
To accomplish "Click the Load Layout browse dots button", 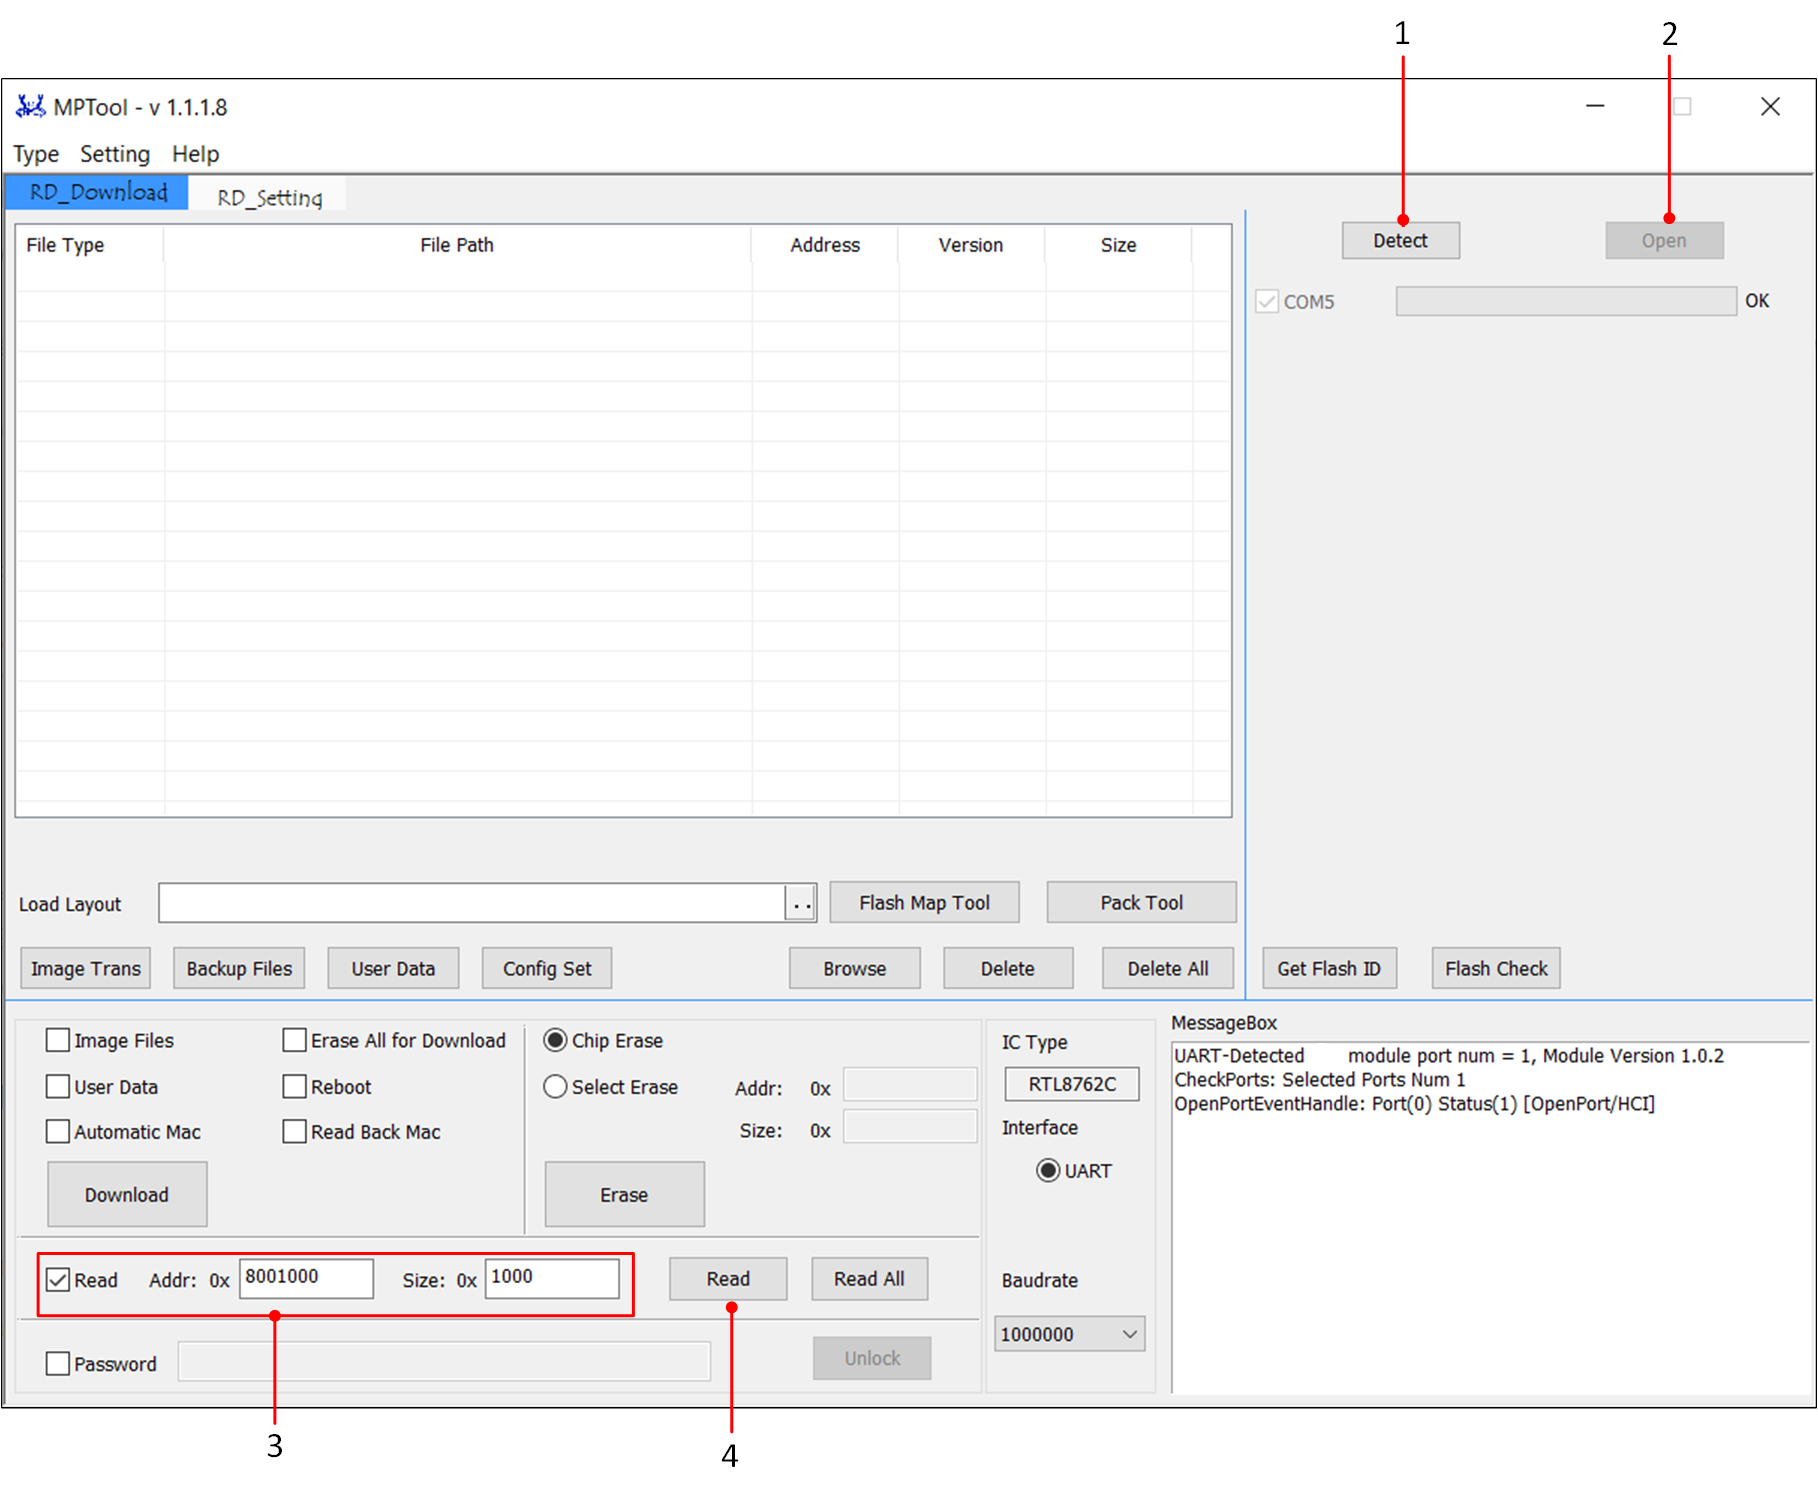I will (801, 903).
